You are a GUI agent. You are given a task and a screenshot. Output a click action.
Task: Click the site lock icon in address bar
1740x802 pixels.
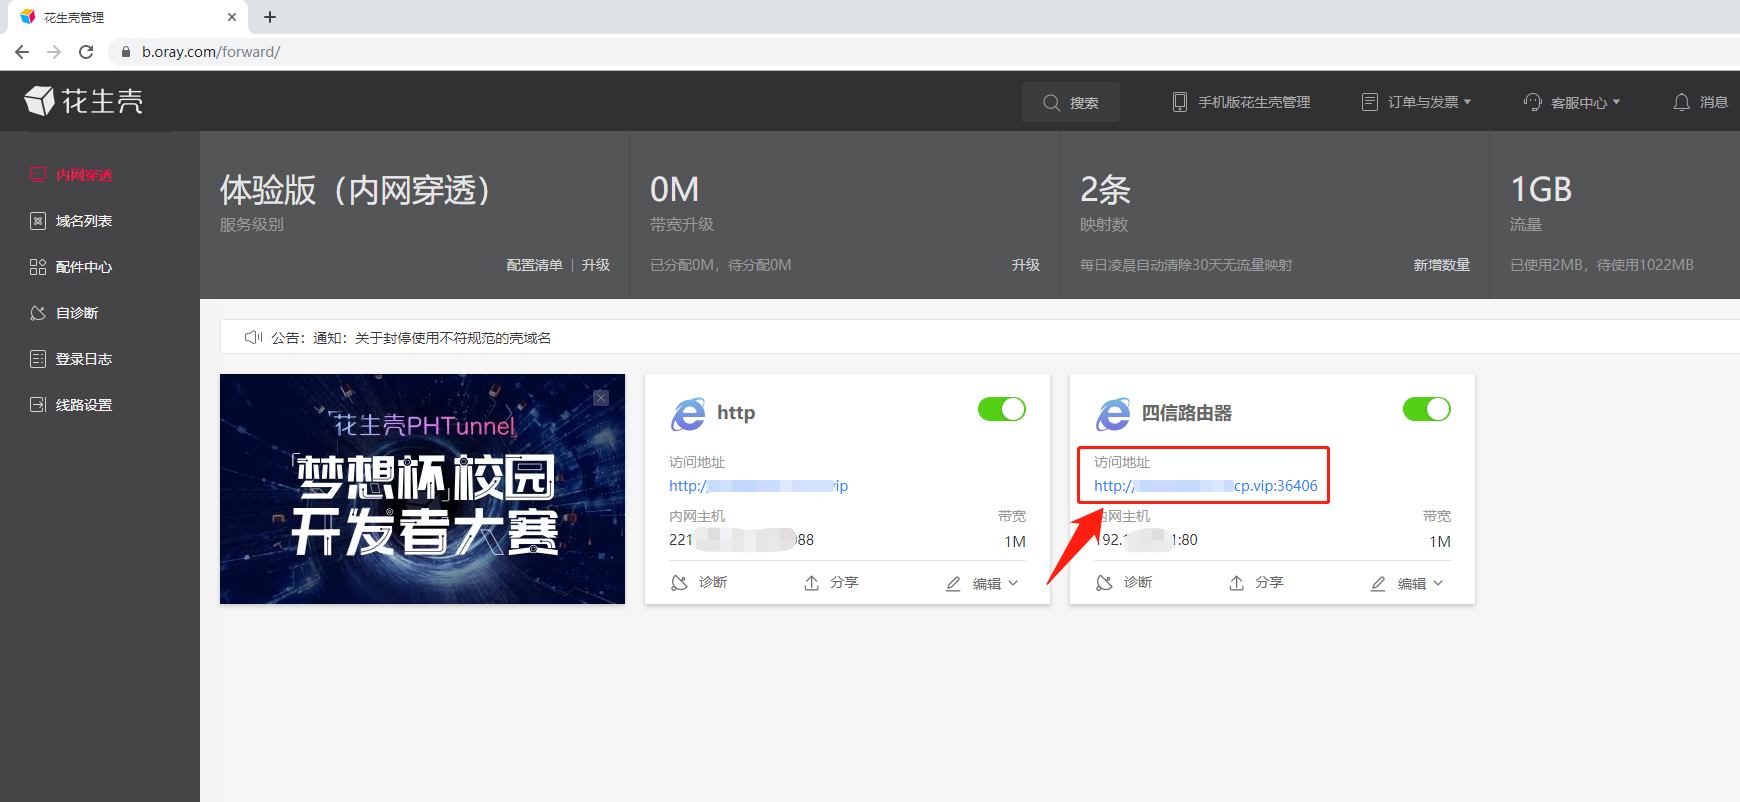(126, 52)
